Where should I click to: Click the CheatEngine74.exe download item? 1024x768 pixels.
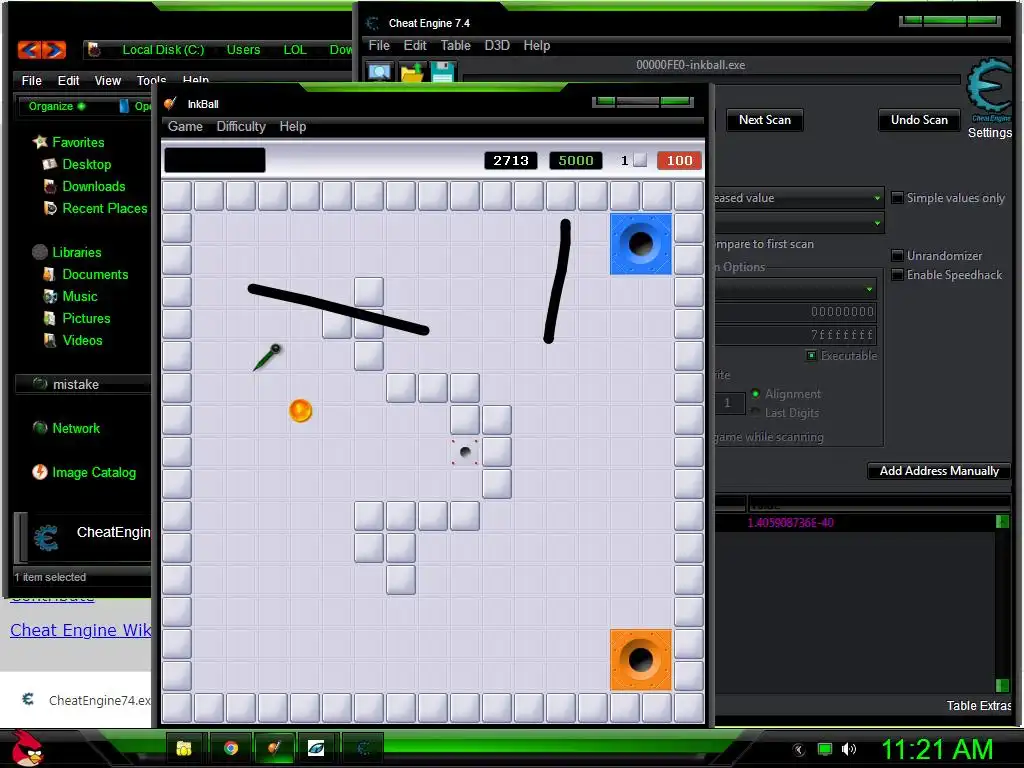(86, 700)
